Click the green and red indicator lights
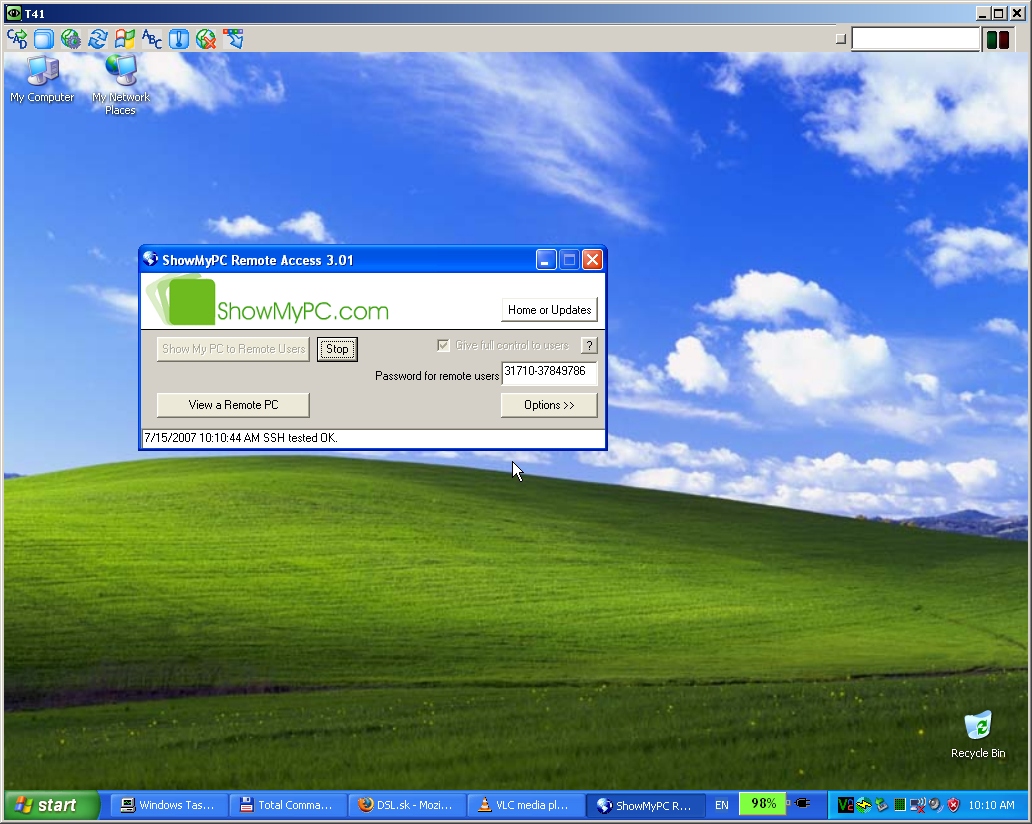Image resolution: width=1032 pixels, height=824 pixels. 998,39
